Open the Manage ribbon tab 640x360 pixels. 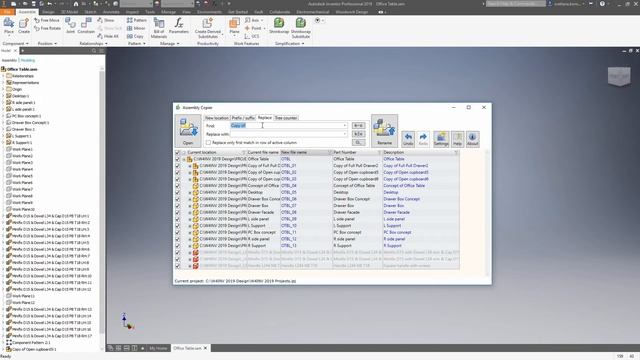tap(168, 12)
